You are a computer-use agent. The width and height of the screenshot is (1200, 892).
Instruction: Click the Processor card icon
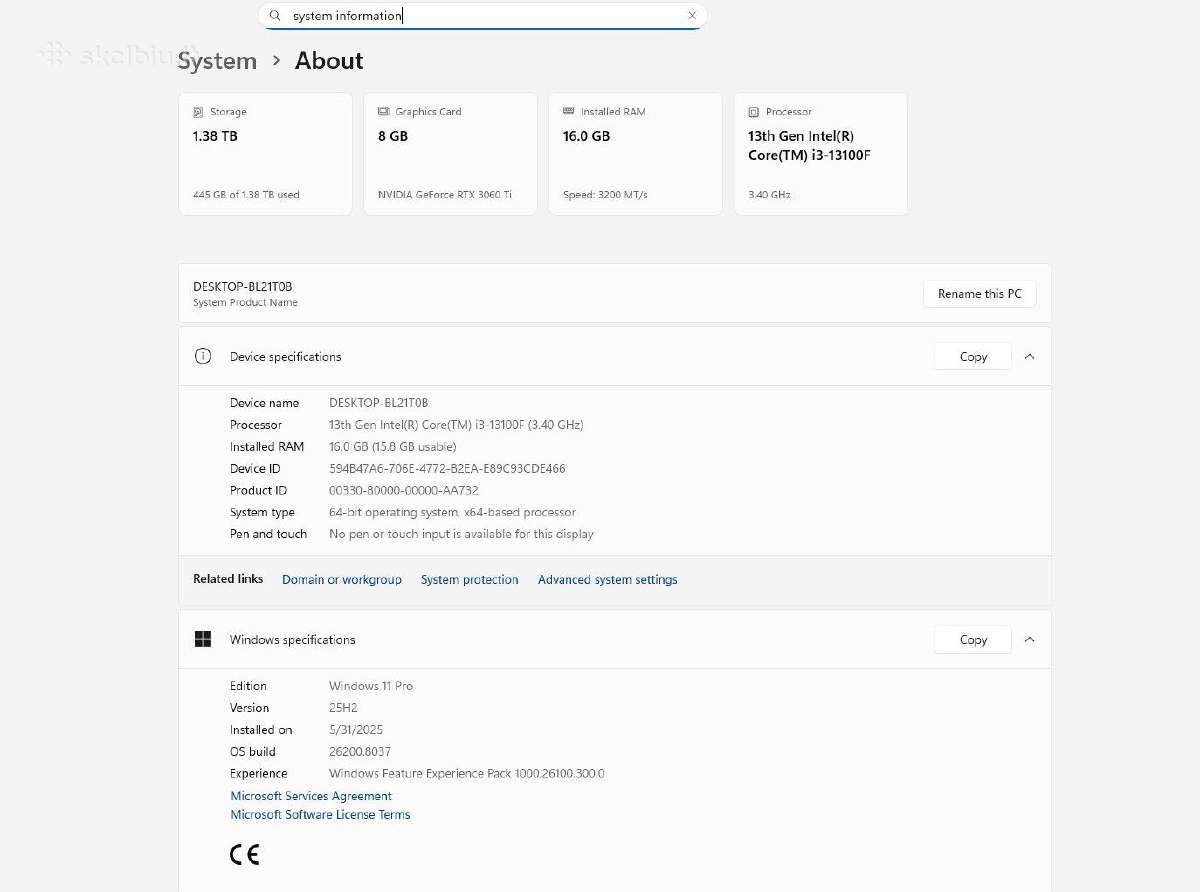click(754, 112)
